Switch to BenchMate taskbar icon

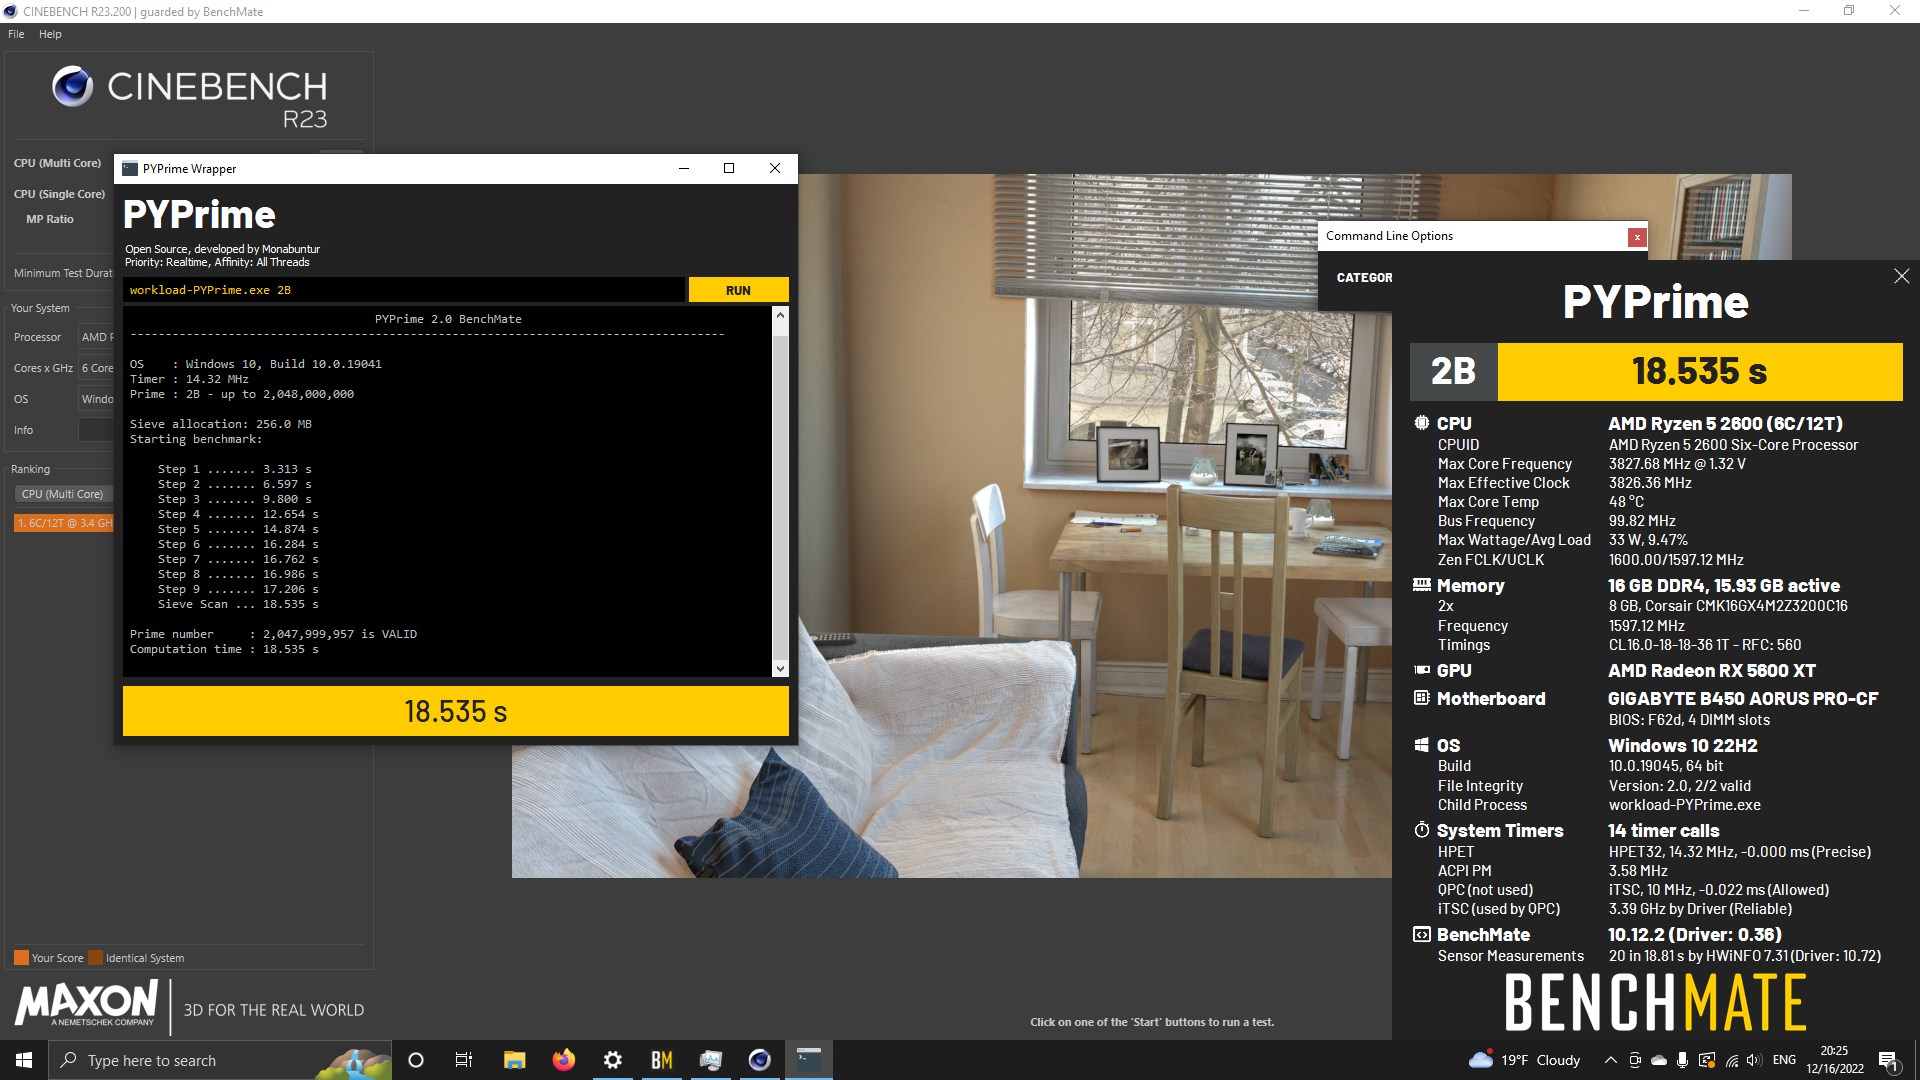(x=662, y=1060)
